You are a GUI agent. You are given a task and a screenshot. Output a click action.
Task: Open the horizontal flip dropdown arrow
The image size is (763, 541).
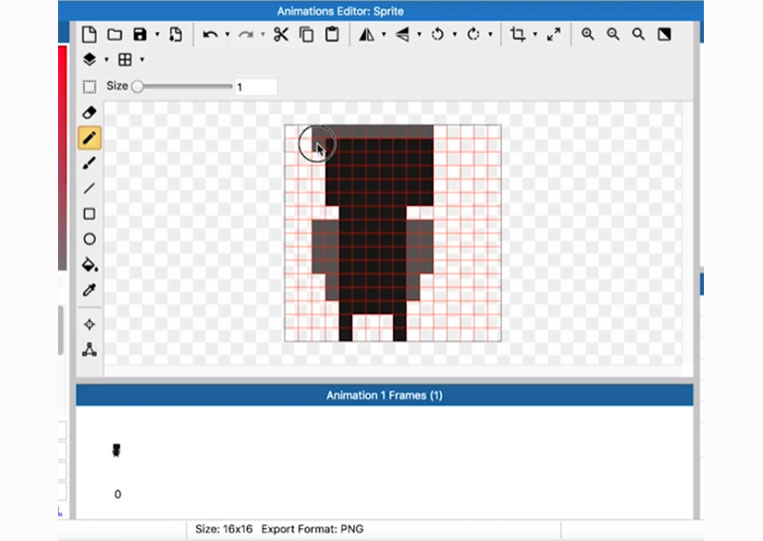pyautogui.click(x=383, y=35)
